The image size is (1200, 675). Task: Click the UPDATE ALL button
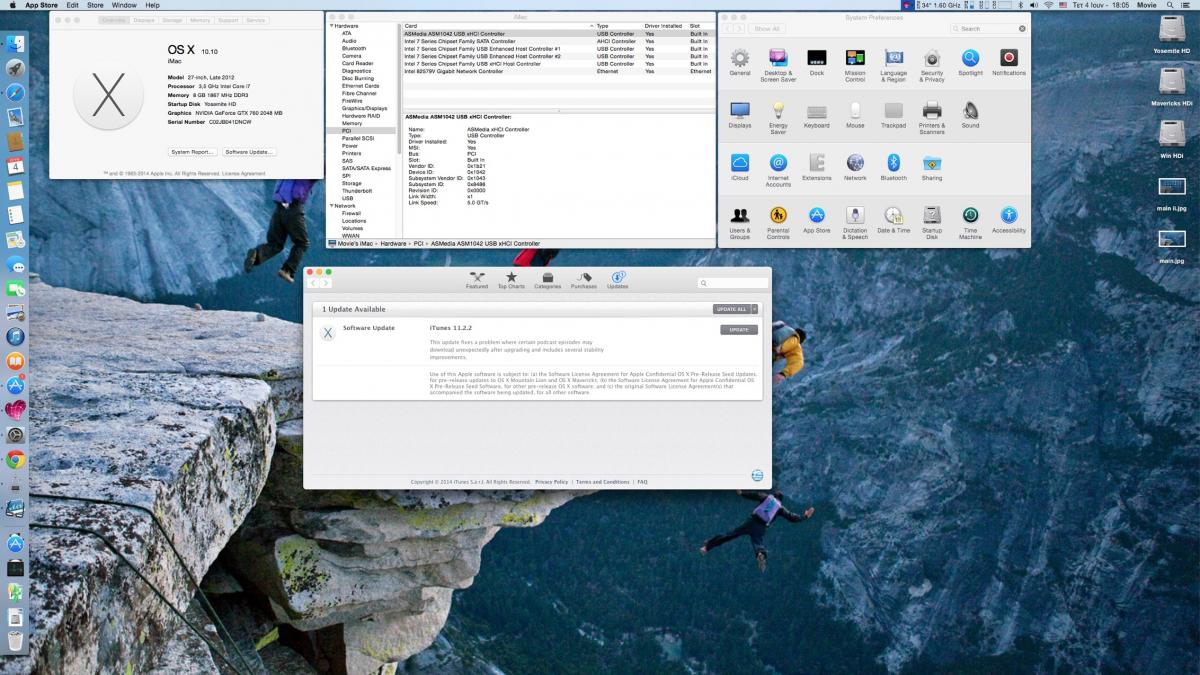[731, 309]
